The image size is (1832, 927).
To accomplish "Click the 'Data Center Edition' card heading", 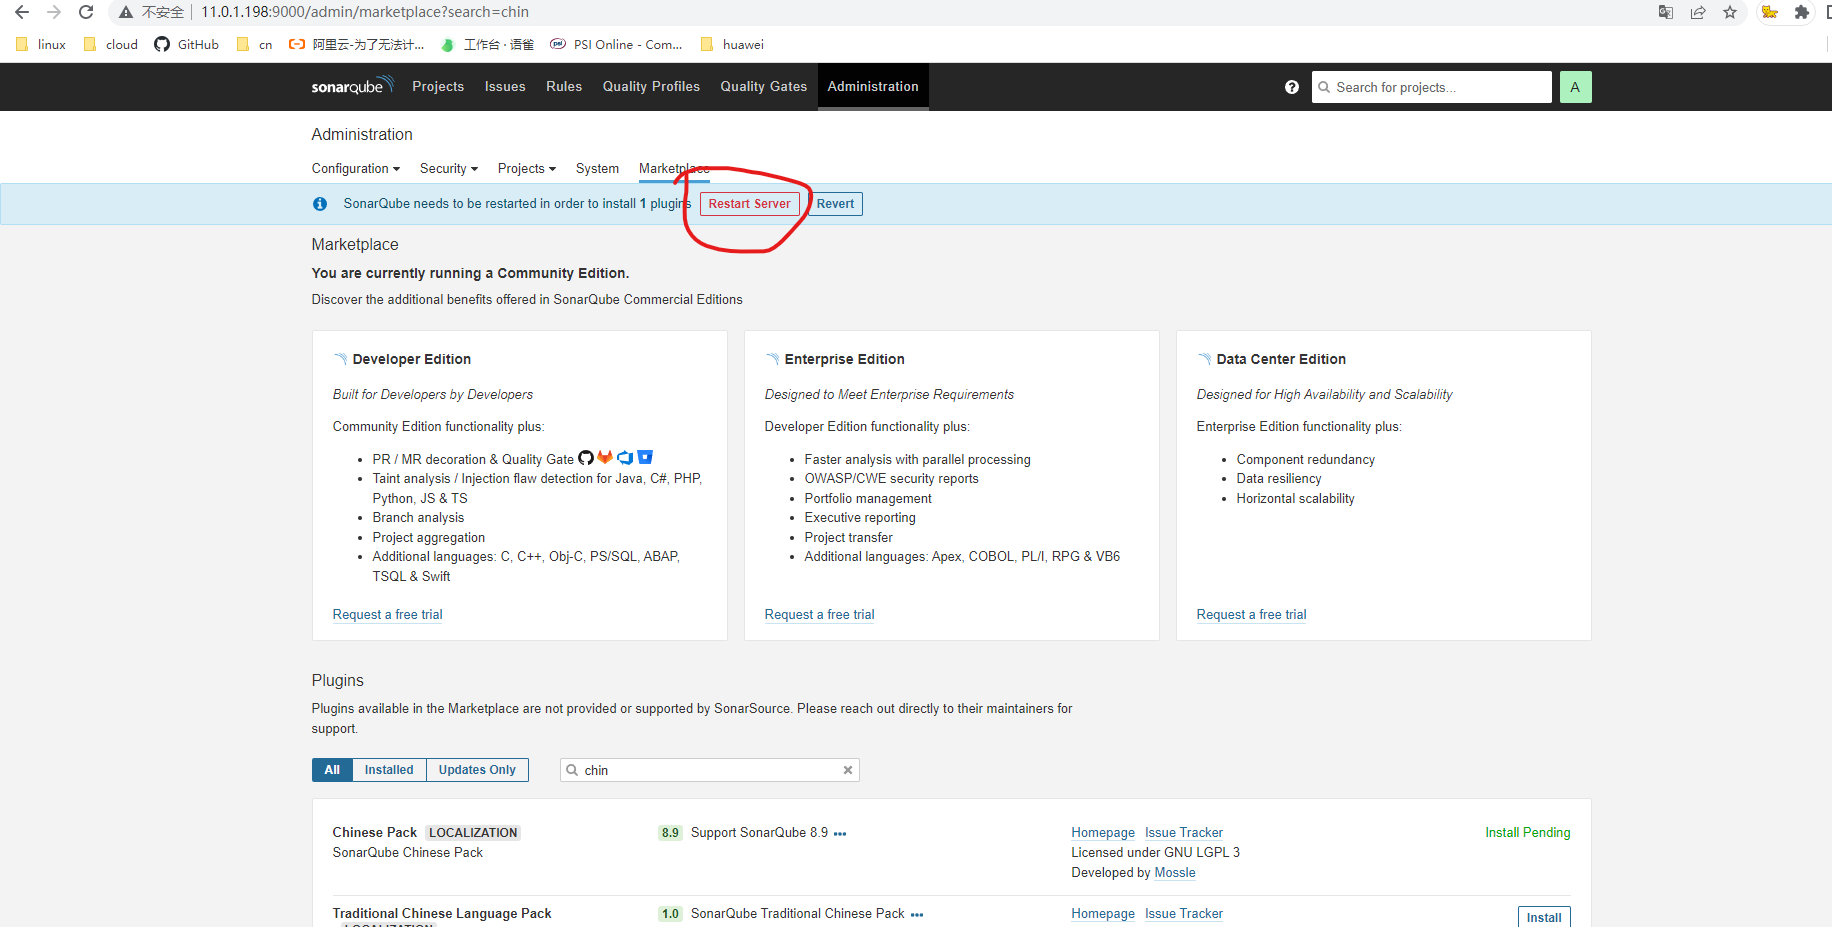I will 1281,359.
